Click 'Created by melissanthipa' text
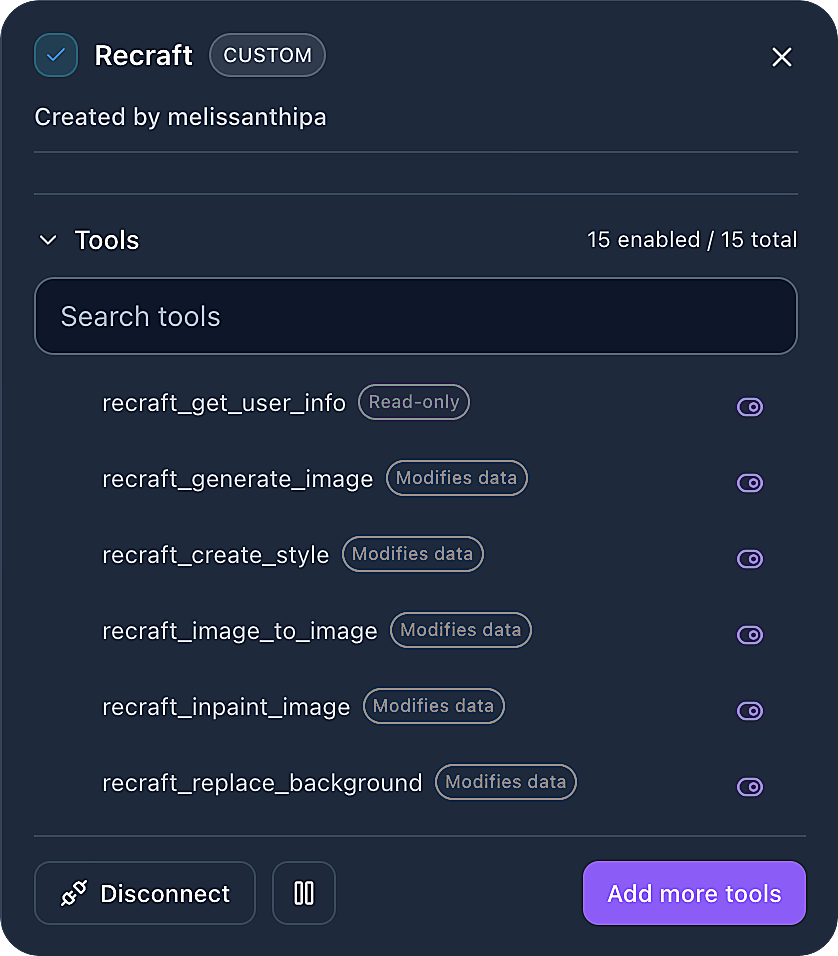The width and height of the screenshot is (838, 956). [181, 117]
